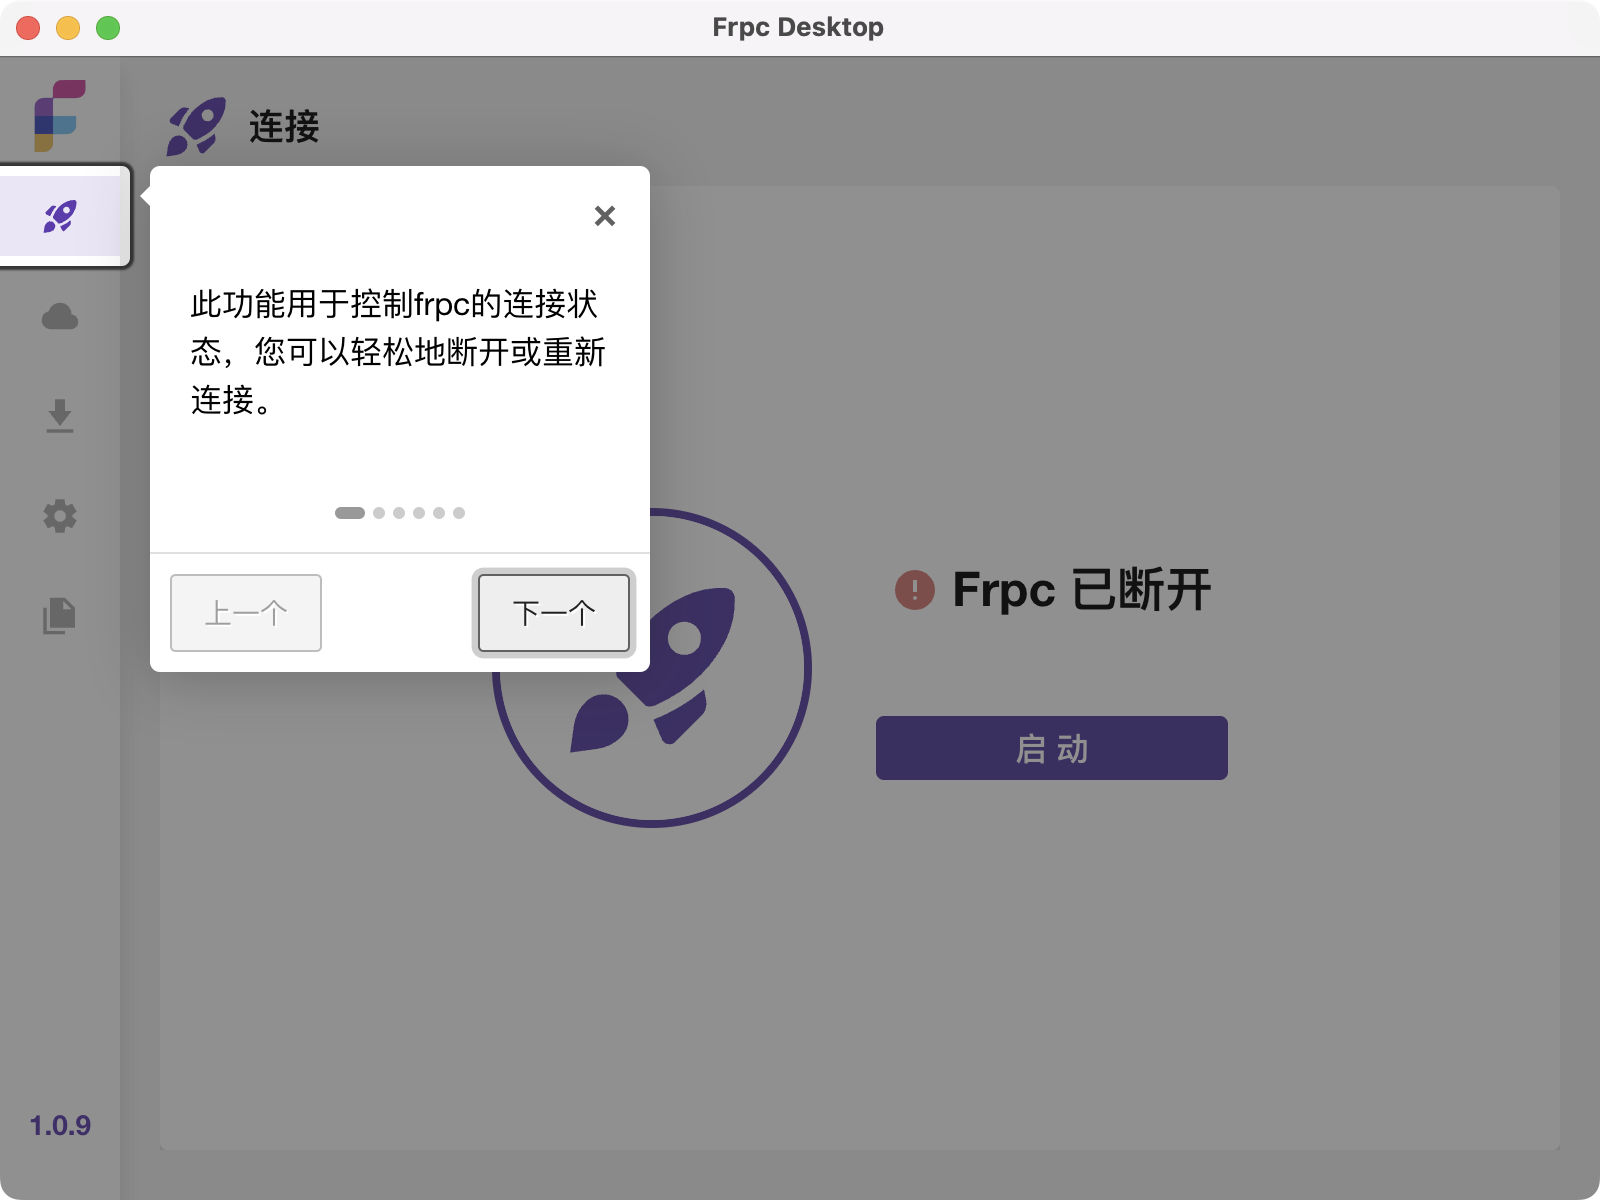
Task: Open the settings gear sidebar page
Action: (x=60, y=516)
